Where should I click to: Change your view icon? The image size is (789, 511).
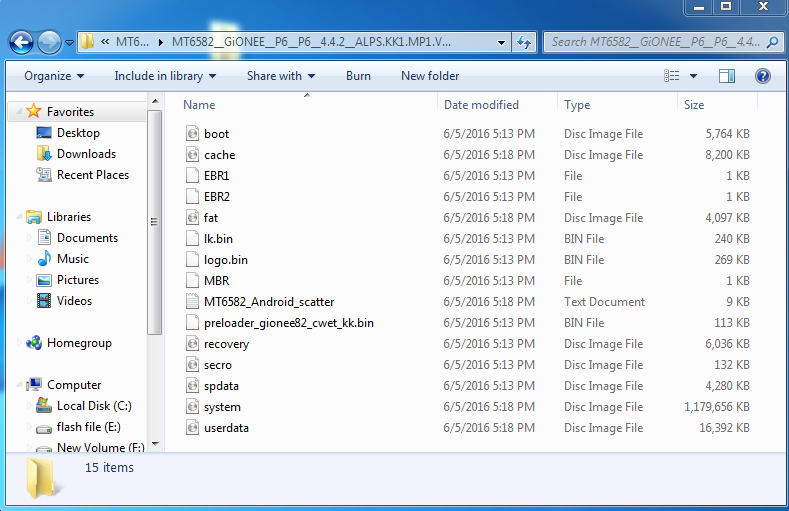(672, 76)
